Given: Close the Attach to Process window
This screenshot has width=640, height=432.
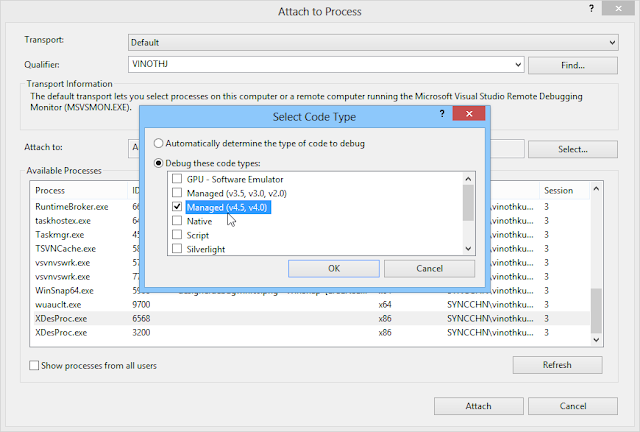Looking at the screenshot, I should point(618,8).
